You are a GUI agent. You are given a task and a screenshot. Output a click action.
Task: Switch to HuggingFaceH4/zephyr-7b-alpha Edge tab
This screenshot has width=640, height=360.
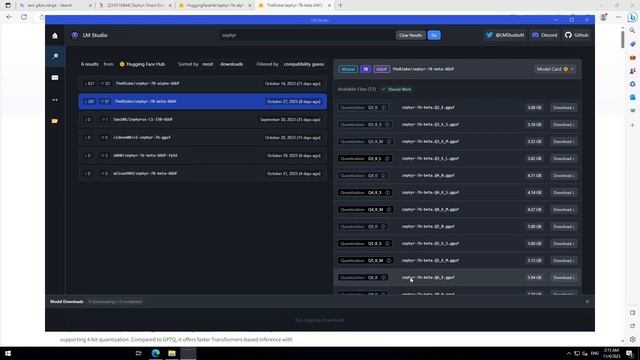pos(215,5)
